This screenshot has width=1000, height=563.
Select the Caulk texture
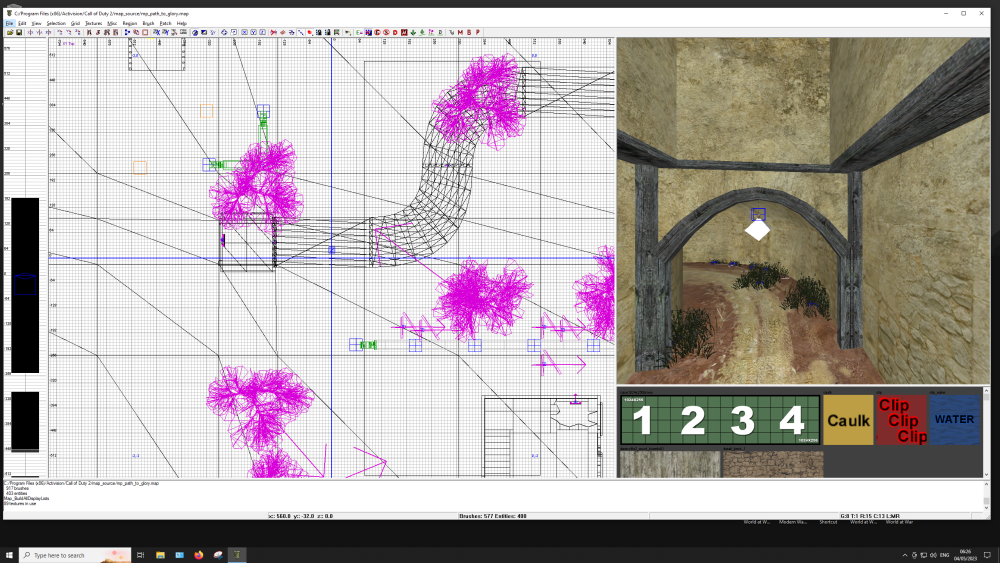coord(848,420)
